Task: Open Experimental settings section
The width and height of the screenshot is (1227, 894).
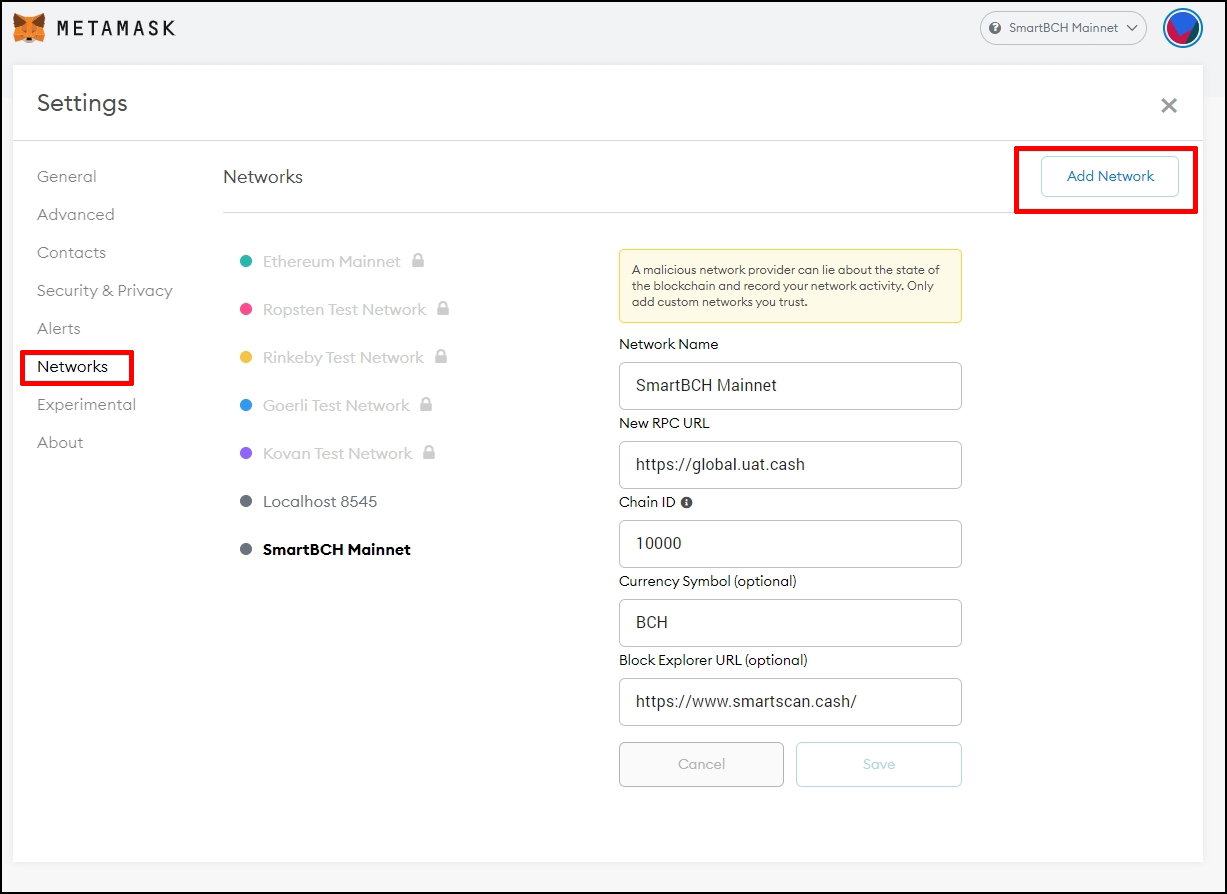Action: click(x=86, y=405)
